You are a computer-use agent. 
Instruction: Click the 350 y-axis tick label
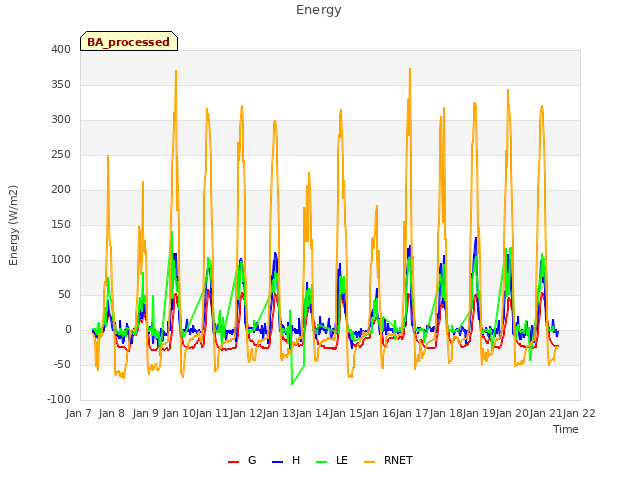tap(61, 84)
